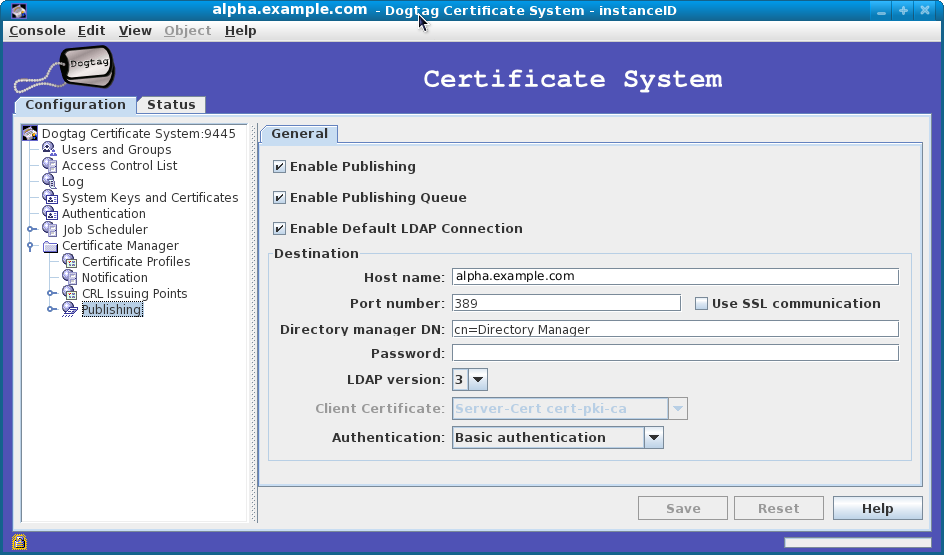Image resolution: width=944 pixels, height=555 pixels.
Task: Switch to the Status tab
Action: (x=172, y=105)
